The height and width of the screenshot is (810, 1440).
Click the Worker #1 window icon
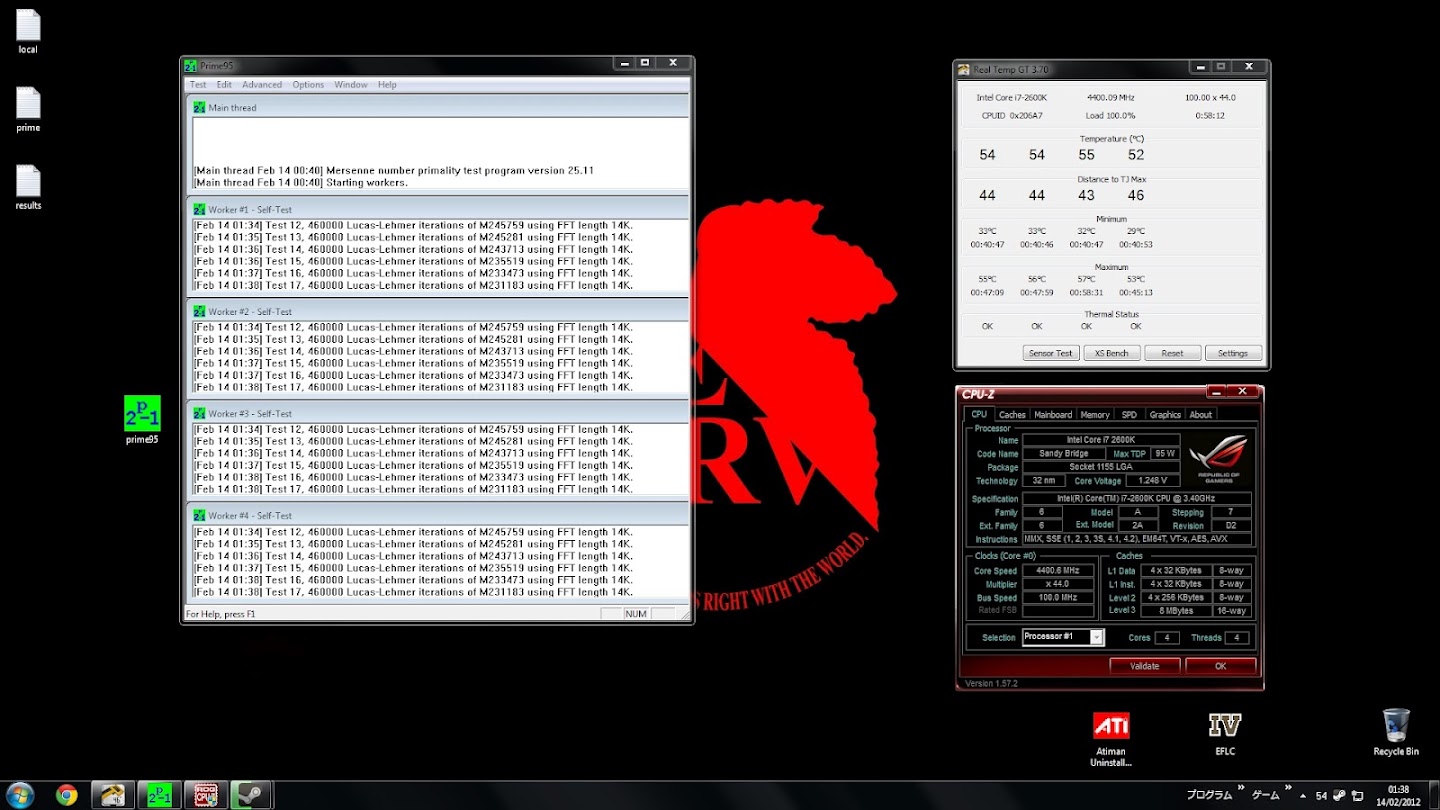[200, 209]
